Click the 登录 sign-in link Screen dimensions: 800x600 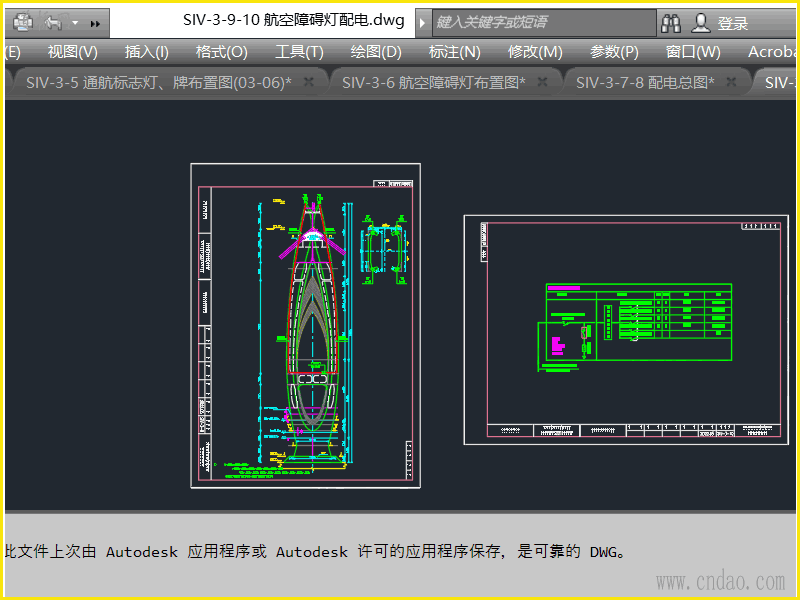733,23
